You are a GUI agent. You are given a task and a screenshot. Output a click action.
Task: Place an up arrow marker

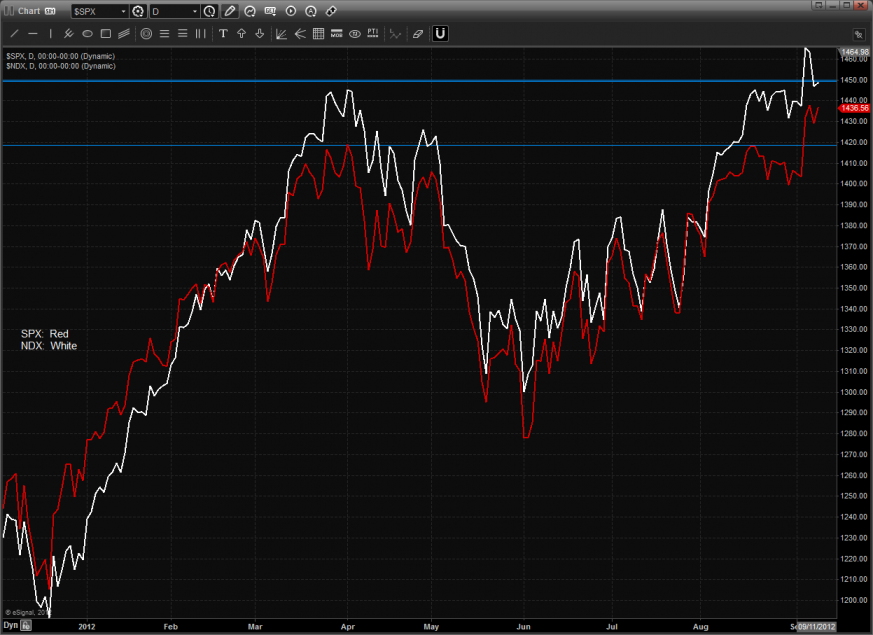pyautogui.click(x=242, y=34)
